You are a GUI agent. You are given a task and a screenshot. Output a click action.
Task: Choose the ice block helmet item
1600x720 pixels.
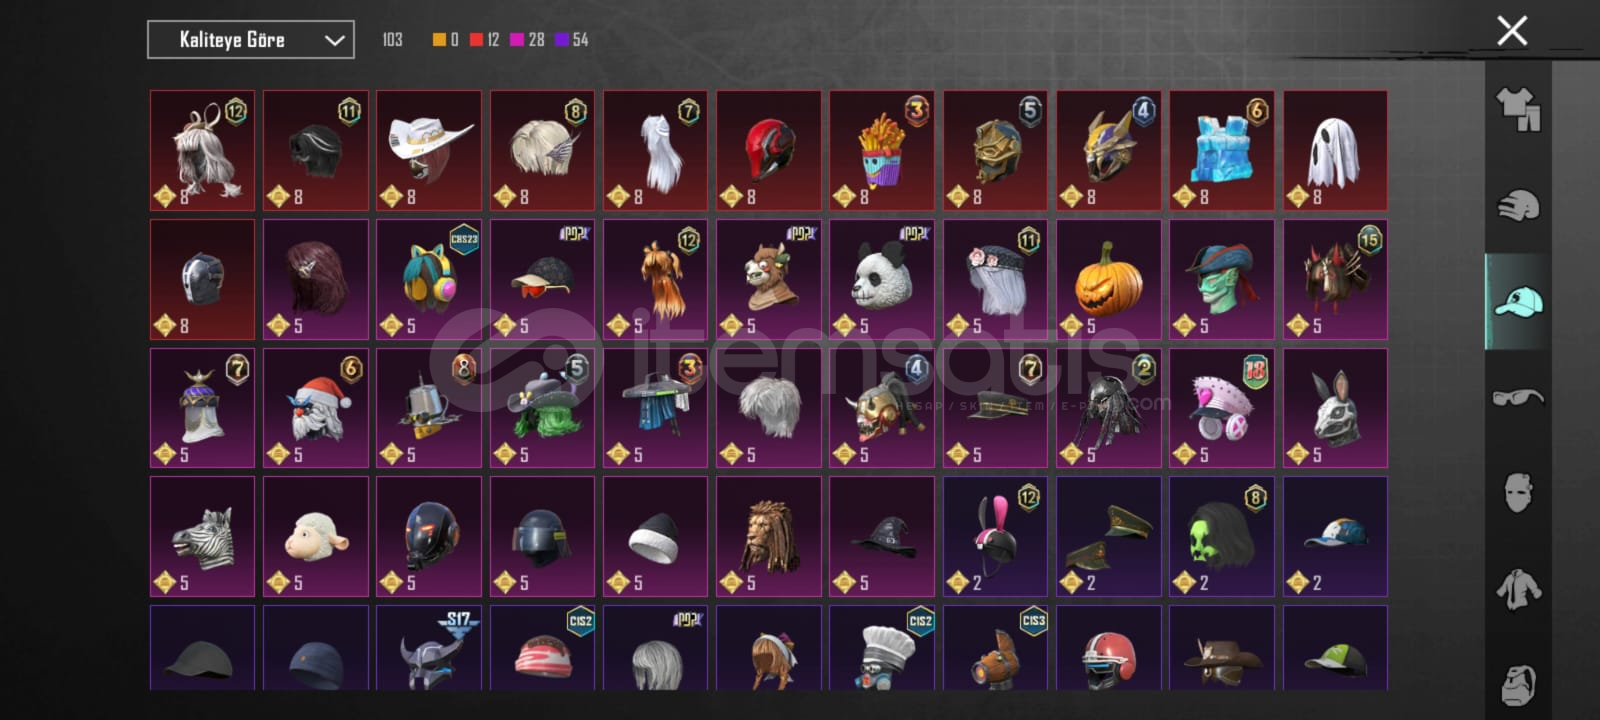click(x=1222, y=150)
